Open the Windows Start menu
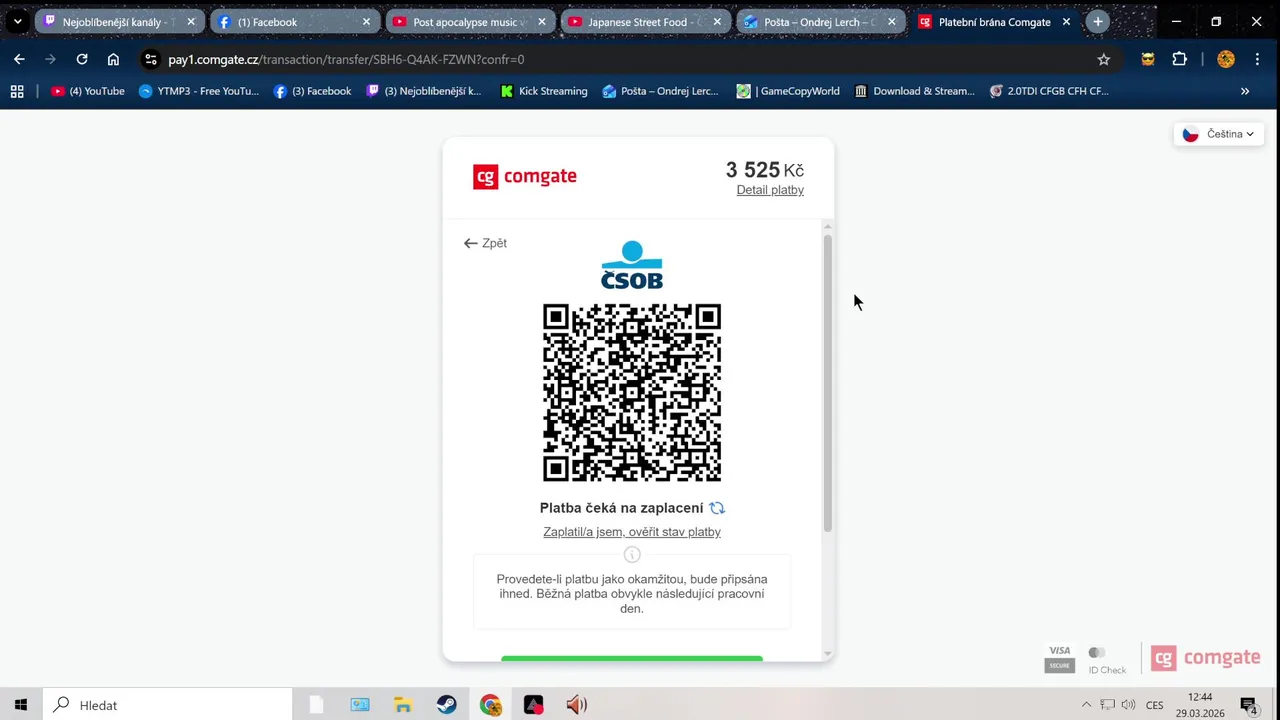The height and width of the screenshot is (720, 1280). [x=20, y=705]
